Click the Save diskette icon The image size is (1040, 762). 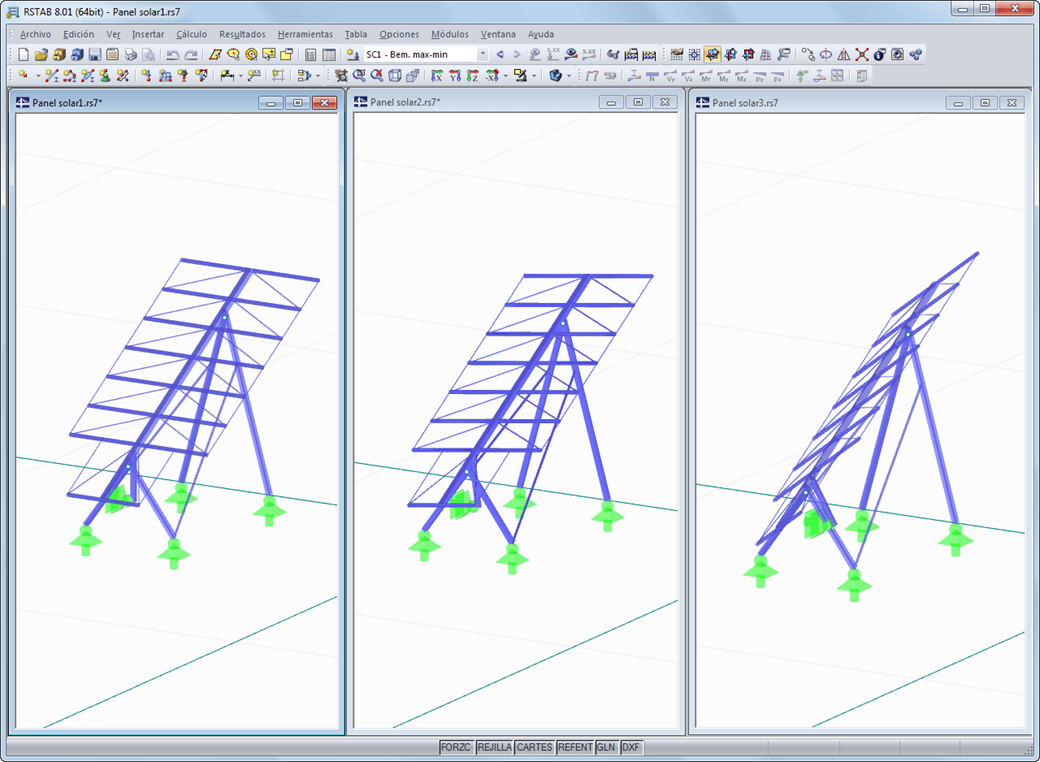point(95,54)
